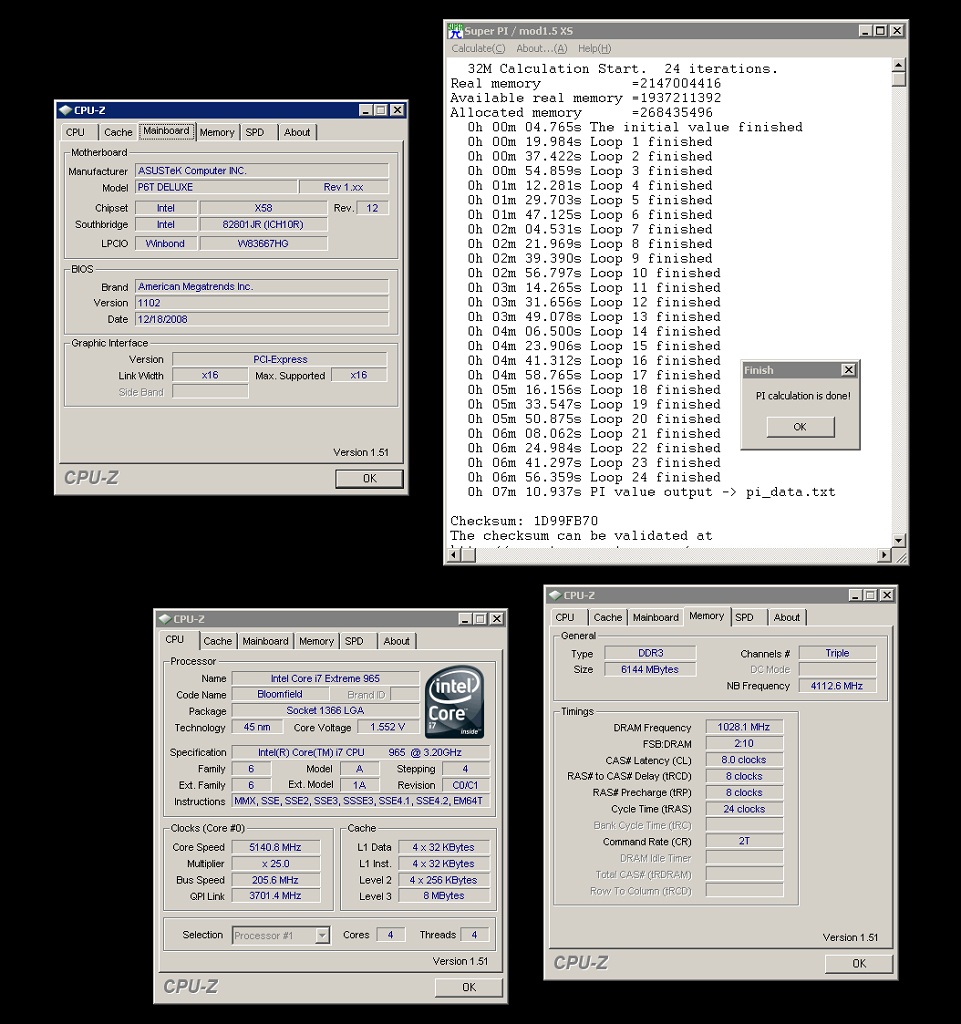
Task: Open the Calculate menu in Super PI
Action: (478, 48)
